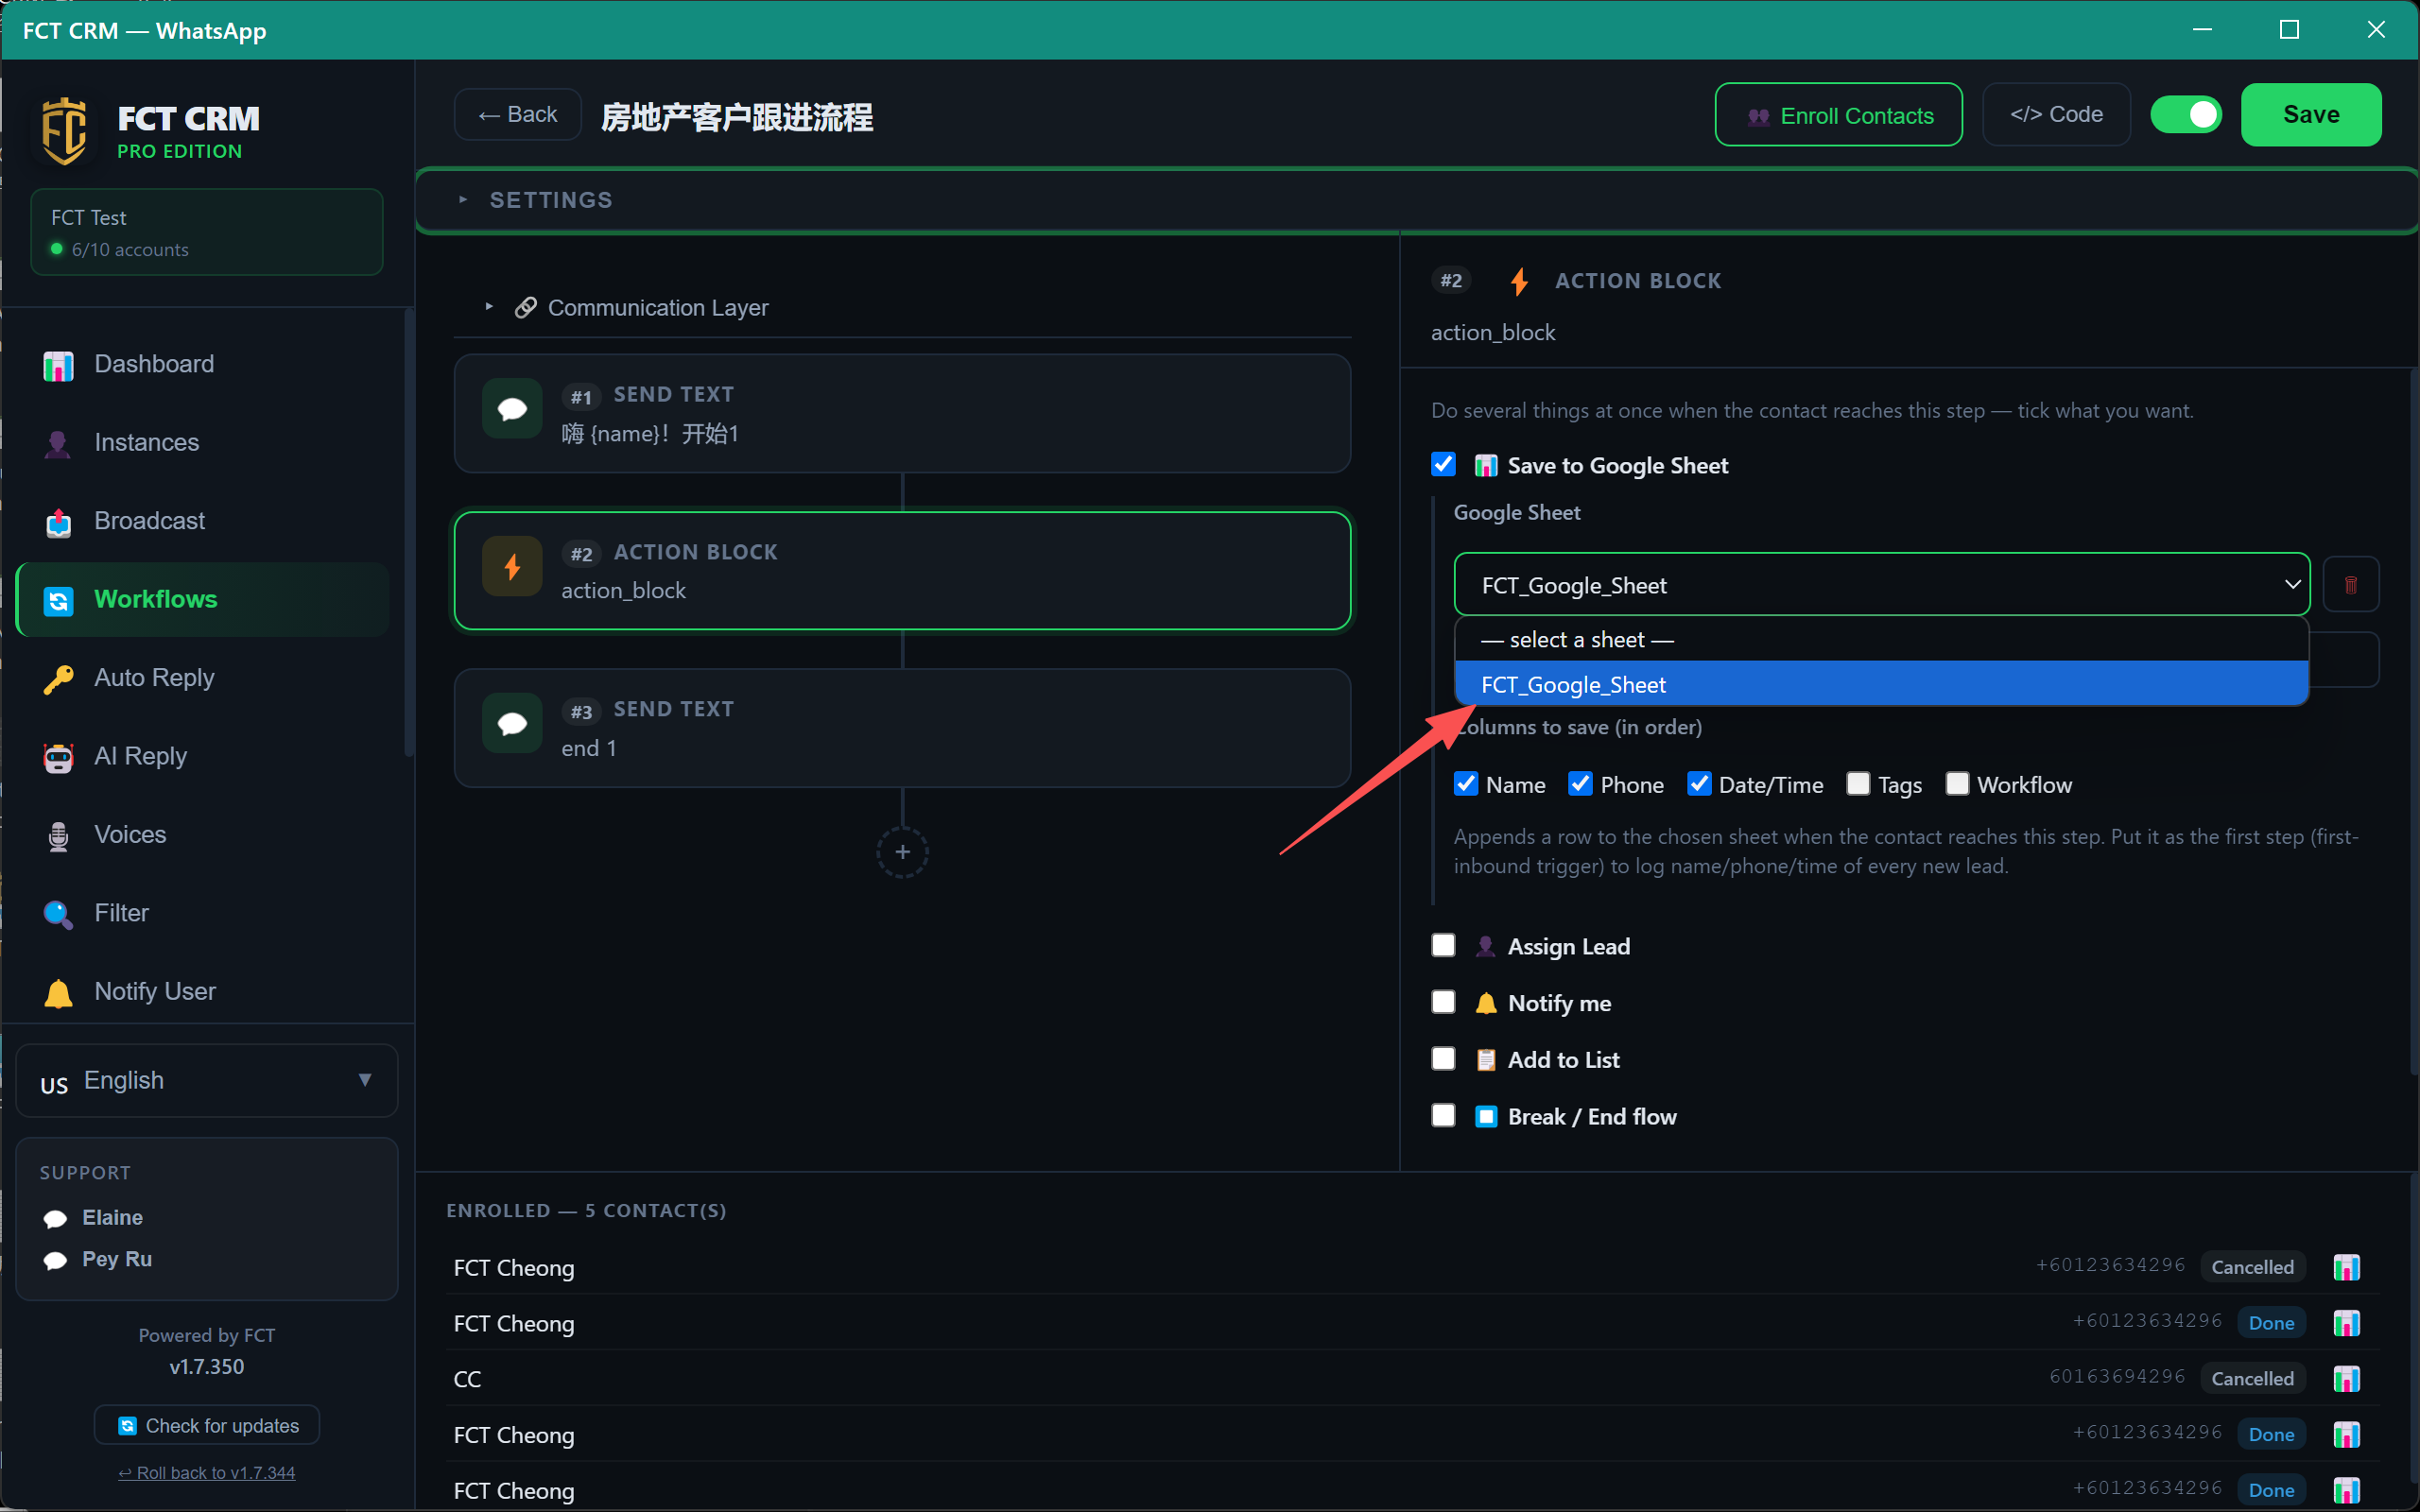
Task: Click the Instances person icon
Action: pyautogui.click(x=58, y=443)
